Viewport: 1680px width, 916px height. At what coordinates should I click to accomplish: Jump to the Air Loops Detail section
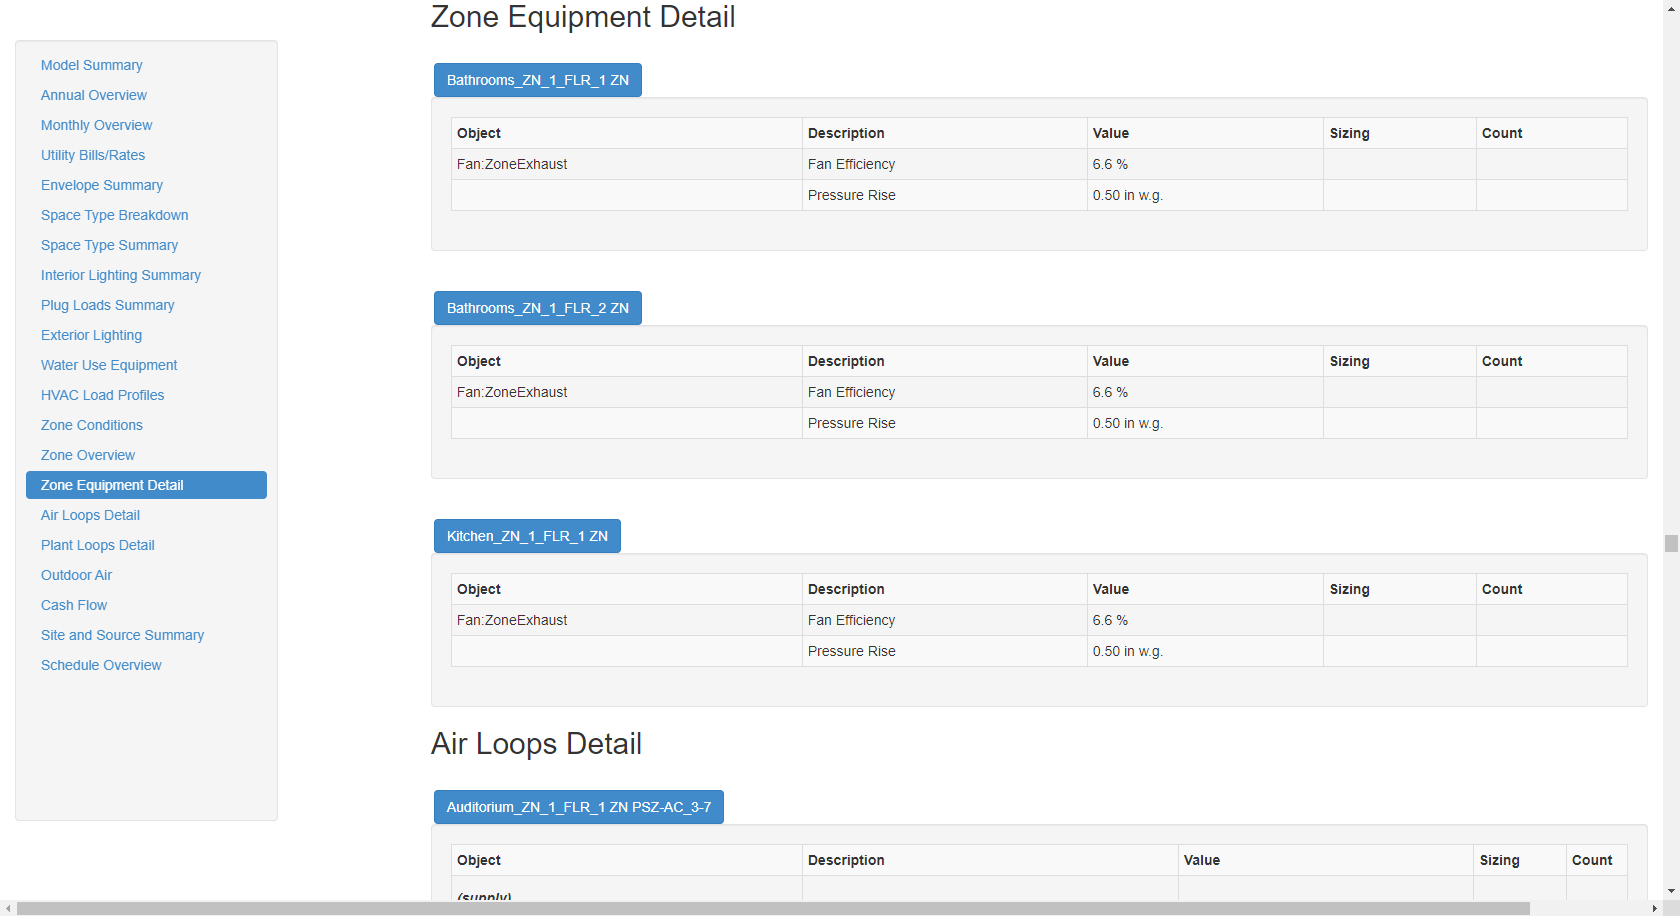(x=89, y=515)
